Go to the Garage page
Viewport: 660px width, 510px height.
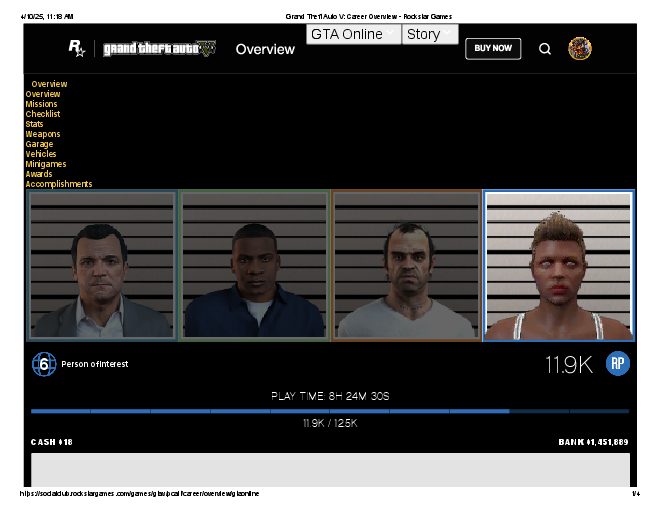tap(39, 144)
